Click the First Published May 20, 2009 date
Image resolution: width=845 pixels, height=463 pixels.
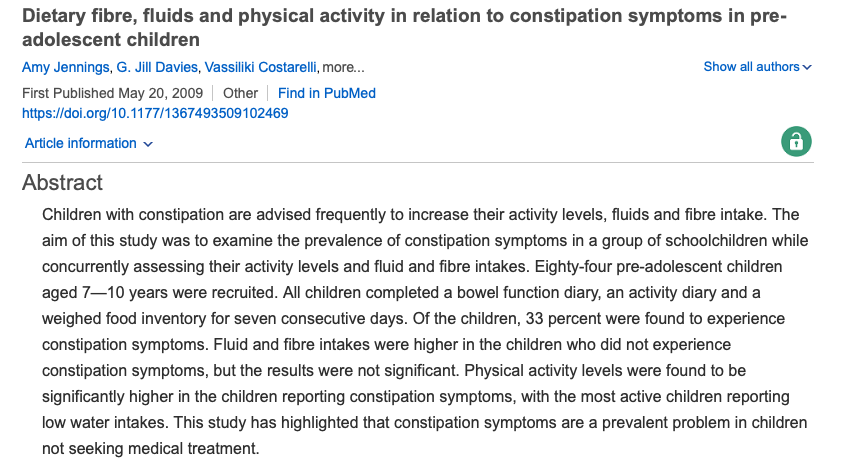click(112, 93)
